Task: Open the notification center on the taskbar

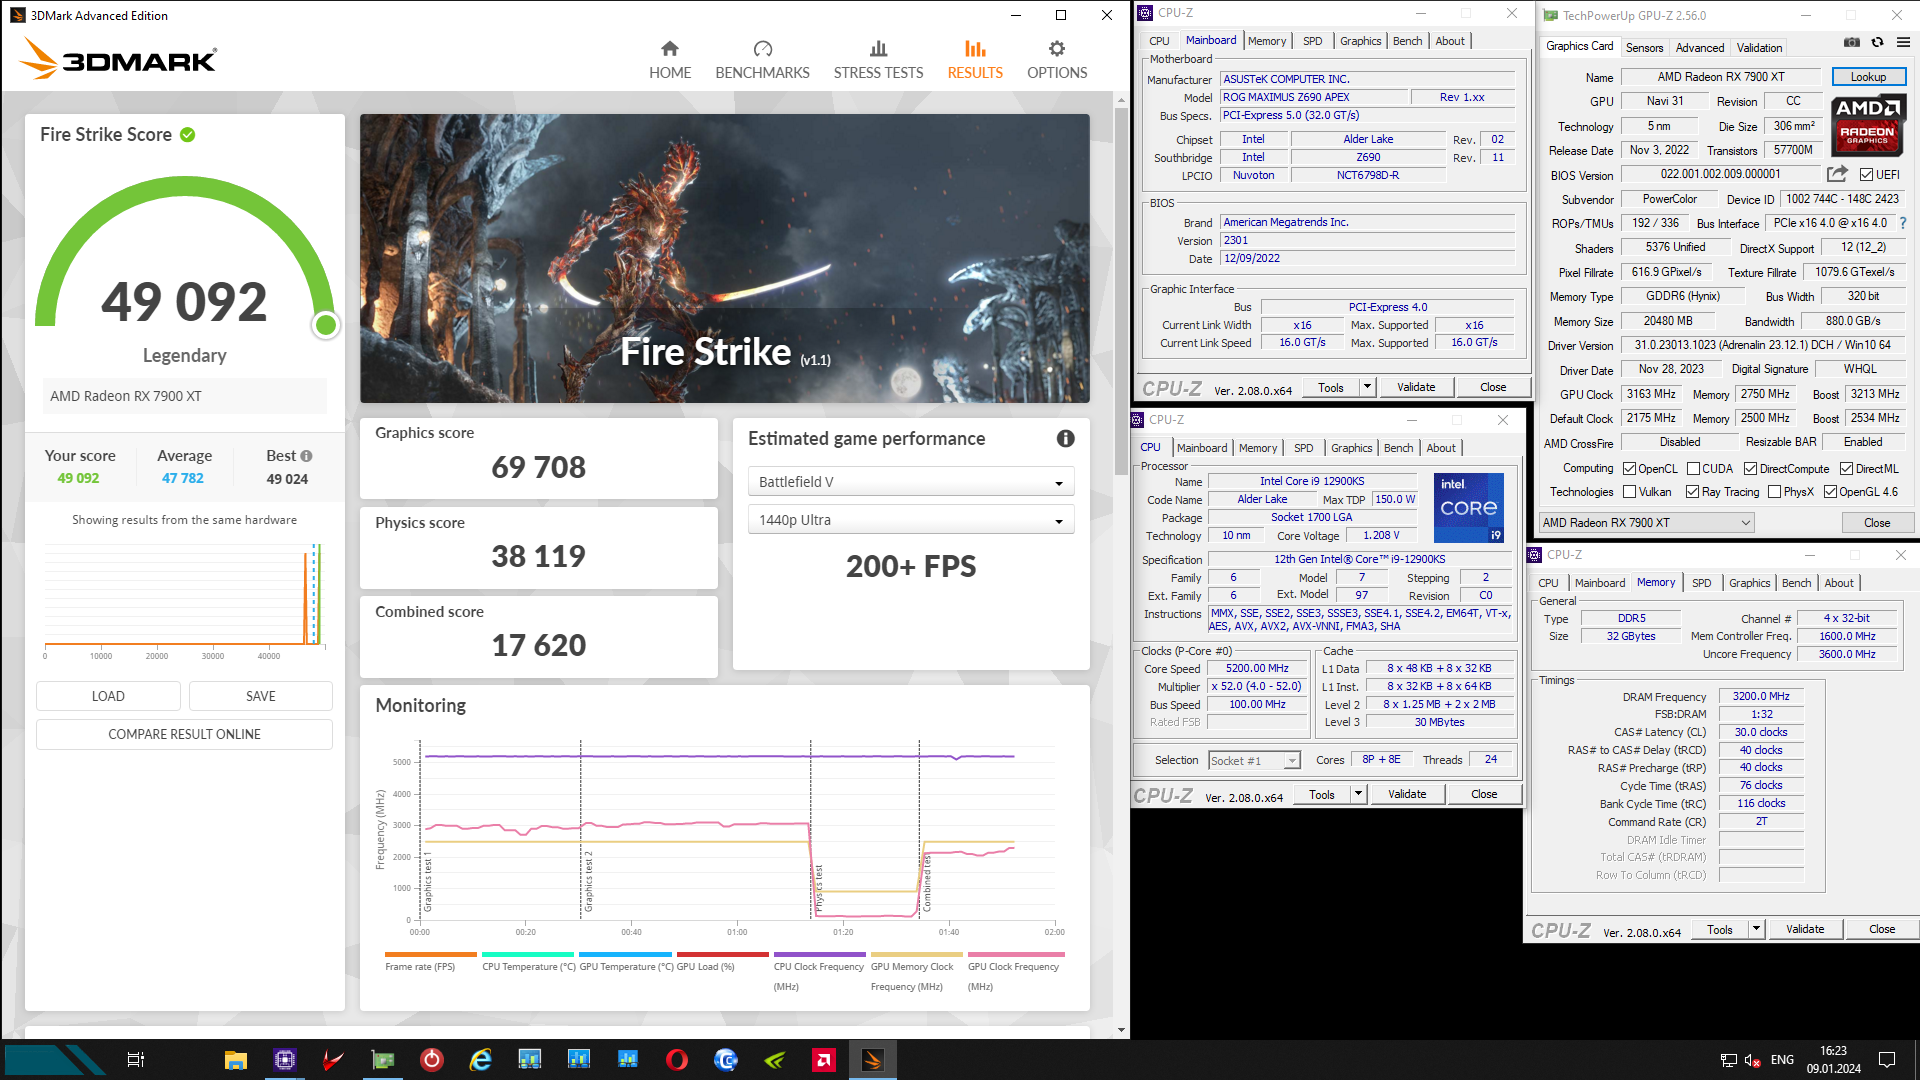Action: click(1887, 1060)
